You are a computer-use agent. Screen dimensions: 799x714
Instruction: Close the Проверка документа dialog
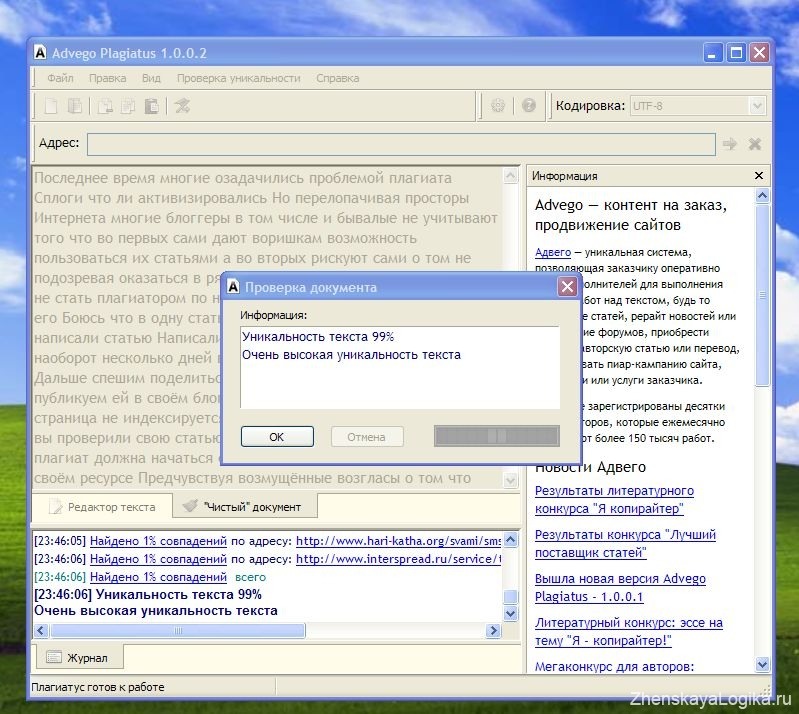click(567, 287)
